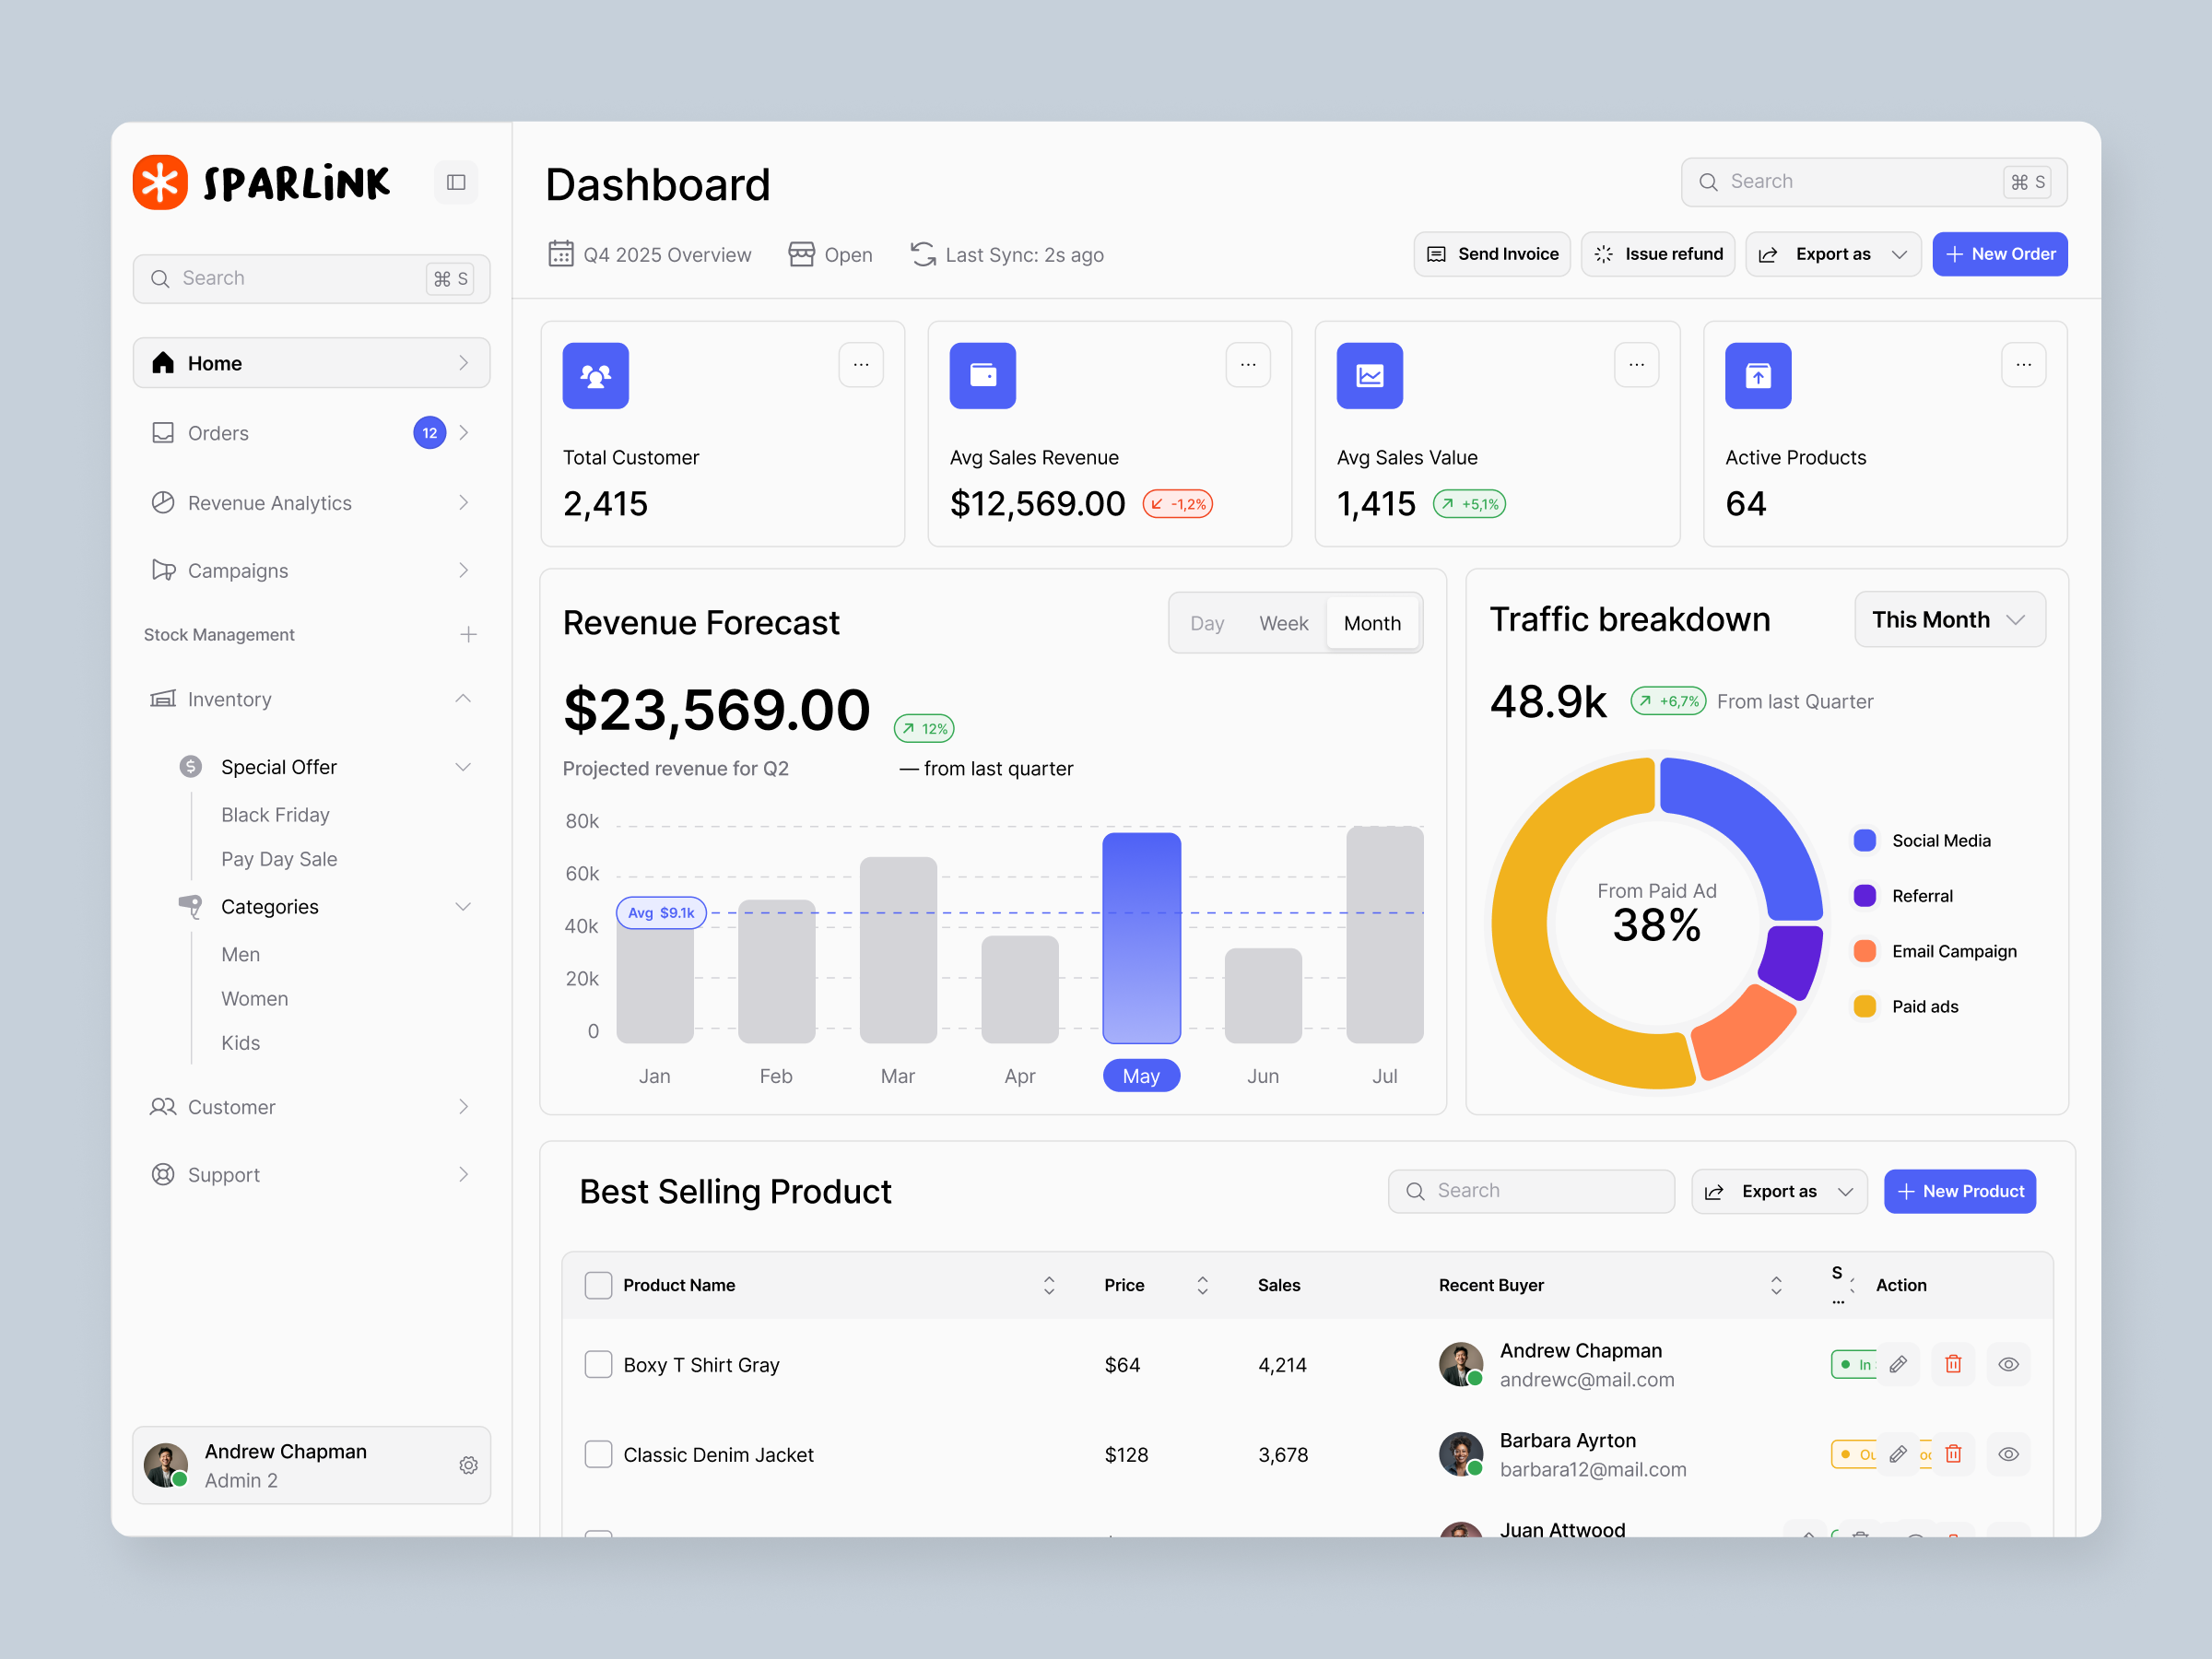Click the Send Invoice icon
The height and width of the screenshot is (1659, 2212).
[x=1438, y=254]
